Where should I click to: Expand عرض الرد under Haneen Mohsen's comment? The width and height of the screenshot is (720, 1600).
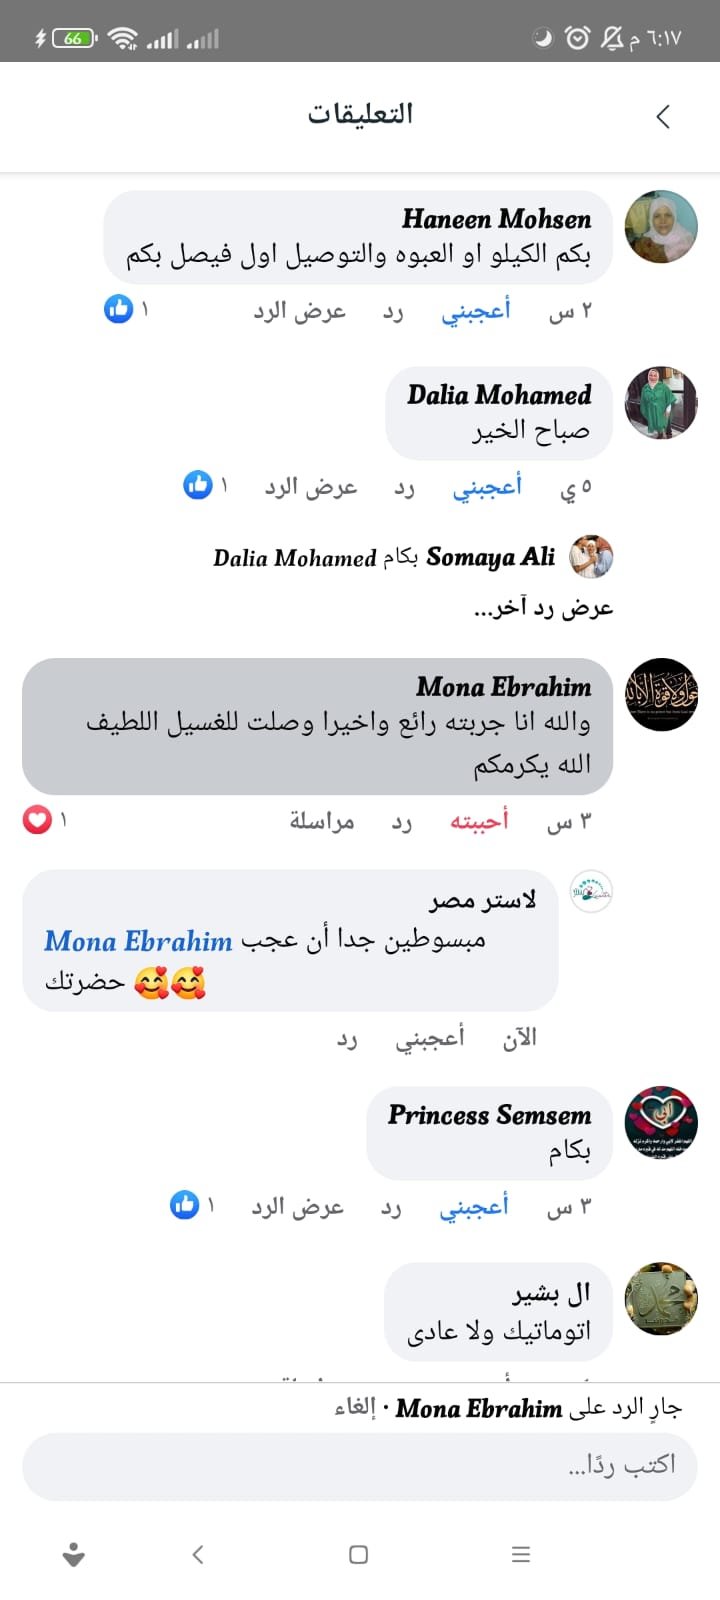299,311
